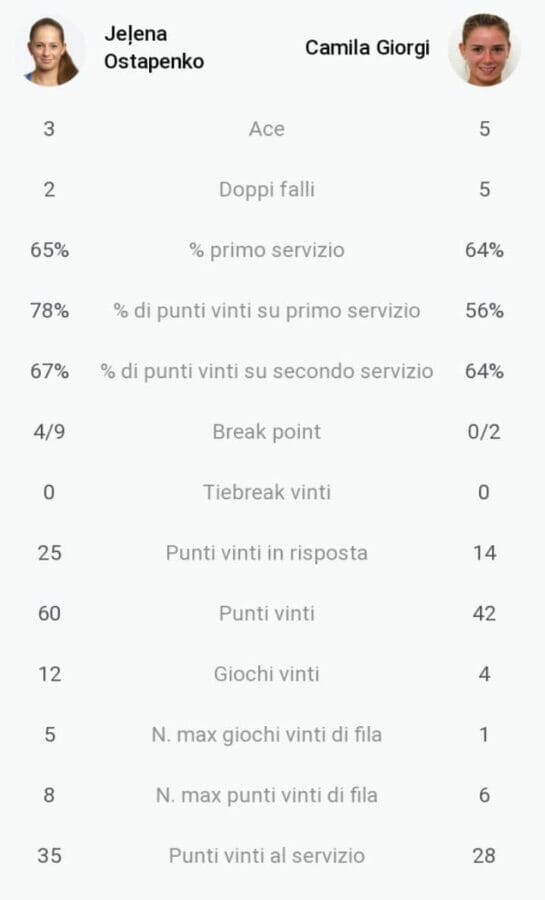Click the Doppi falli statistic label
Image resolution: width=545 pixels, height=900 pixels.
pyautogui.click(x=267, y=189)
